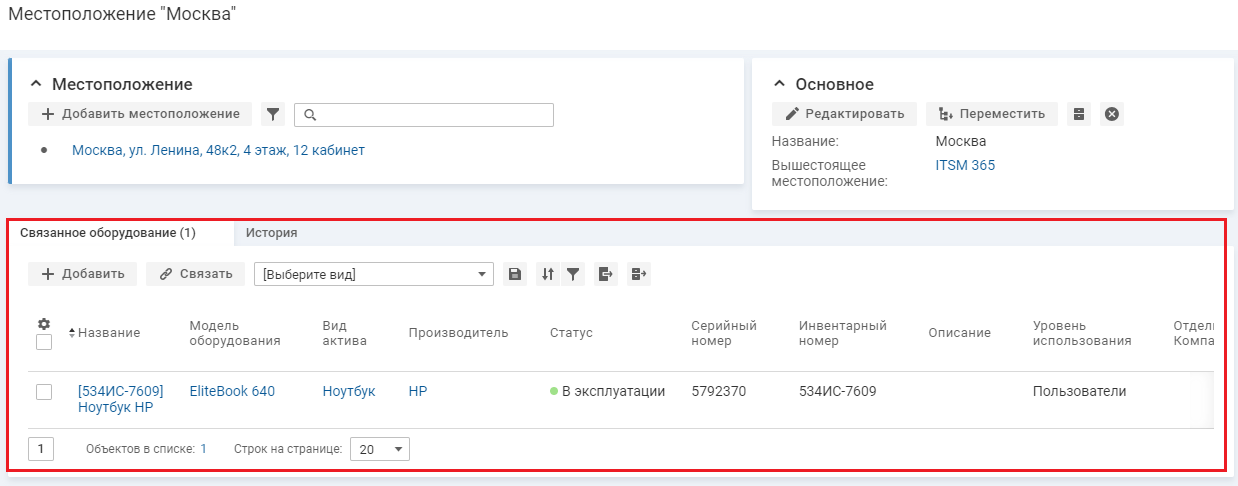Open sorting settings with the arrows icon
Image resolution: width=1238 pixels, height=486 pixels.
tap(547, 274)
